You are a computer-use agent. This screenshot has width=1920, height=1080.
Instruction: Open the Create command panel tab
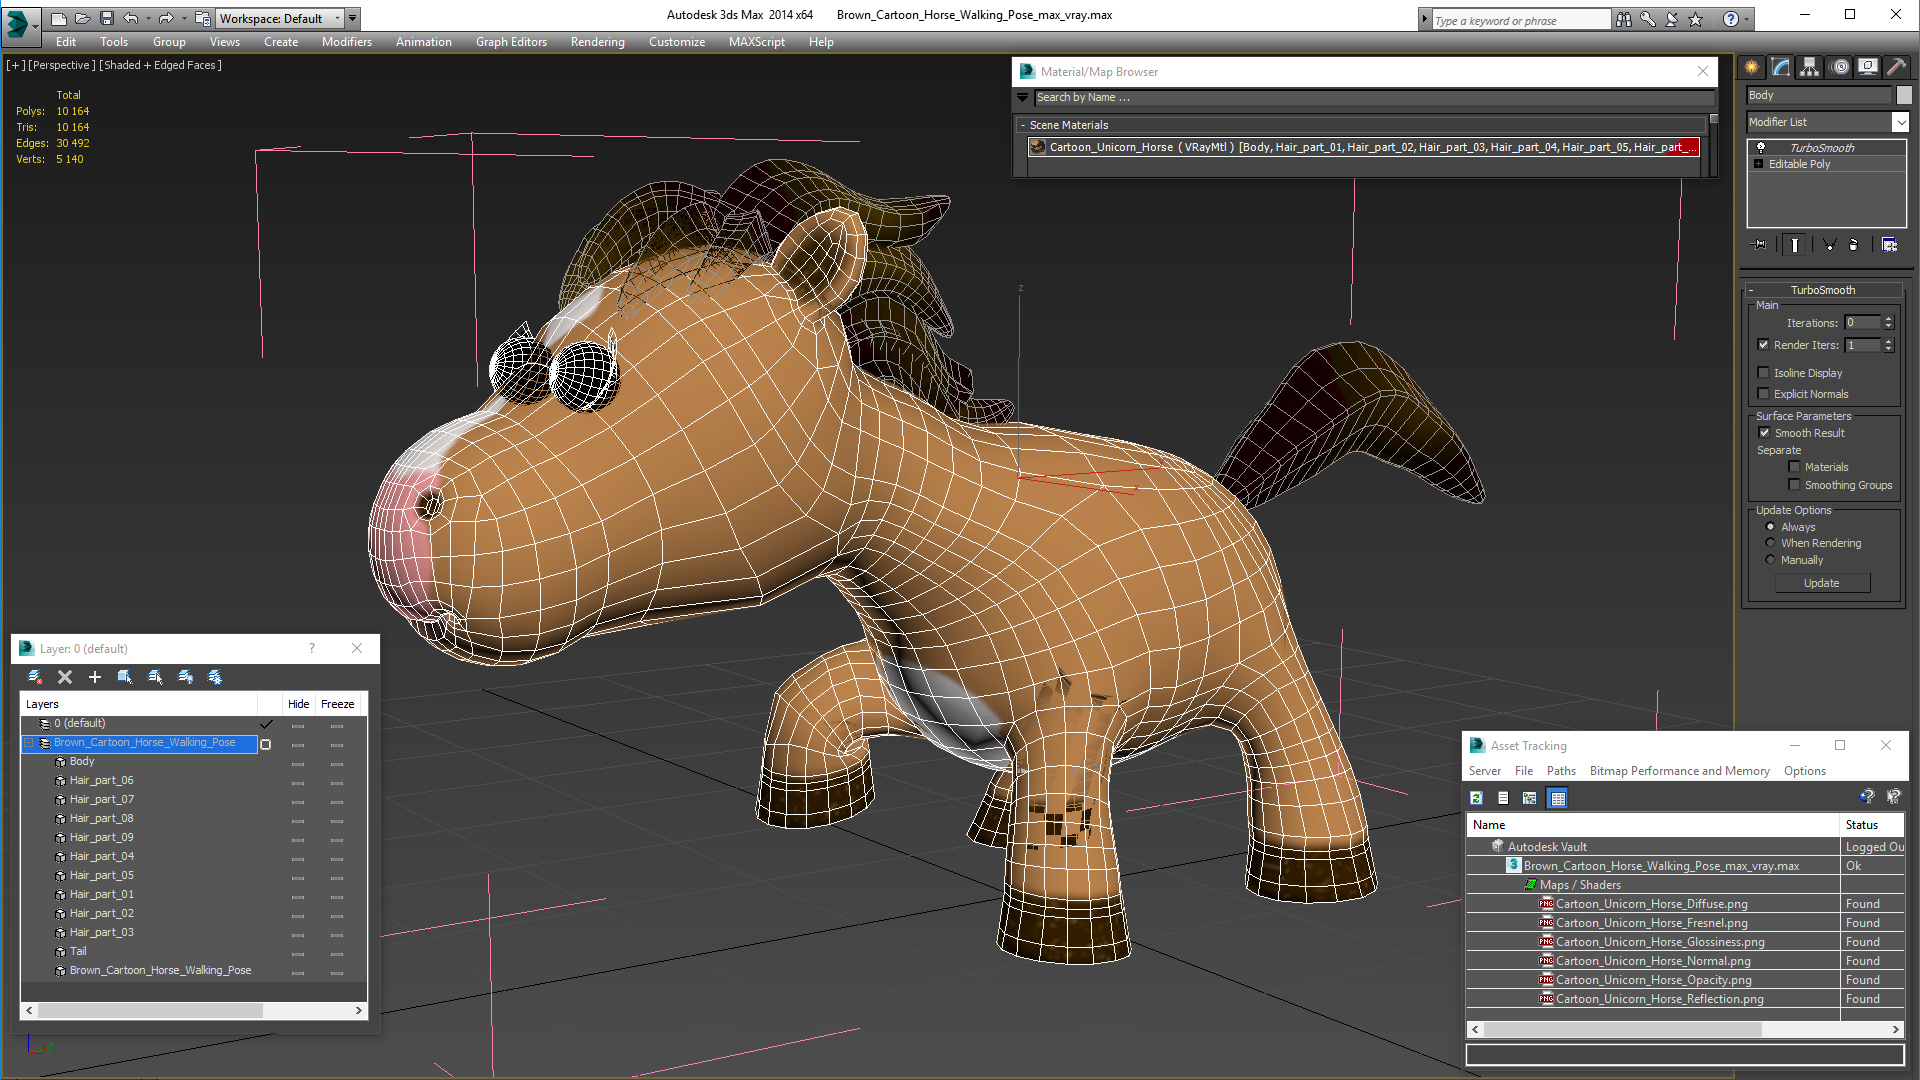pos(1752,67)
